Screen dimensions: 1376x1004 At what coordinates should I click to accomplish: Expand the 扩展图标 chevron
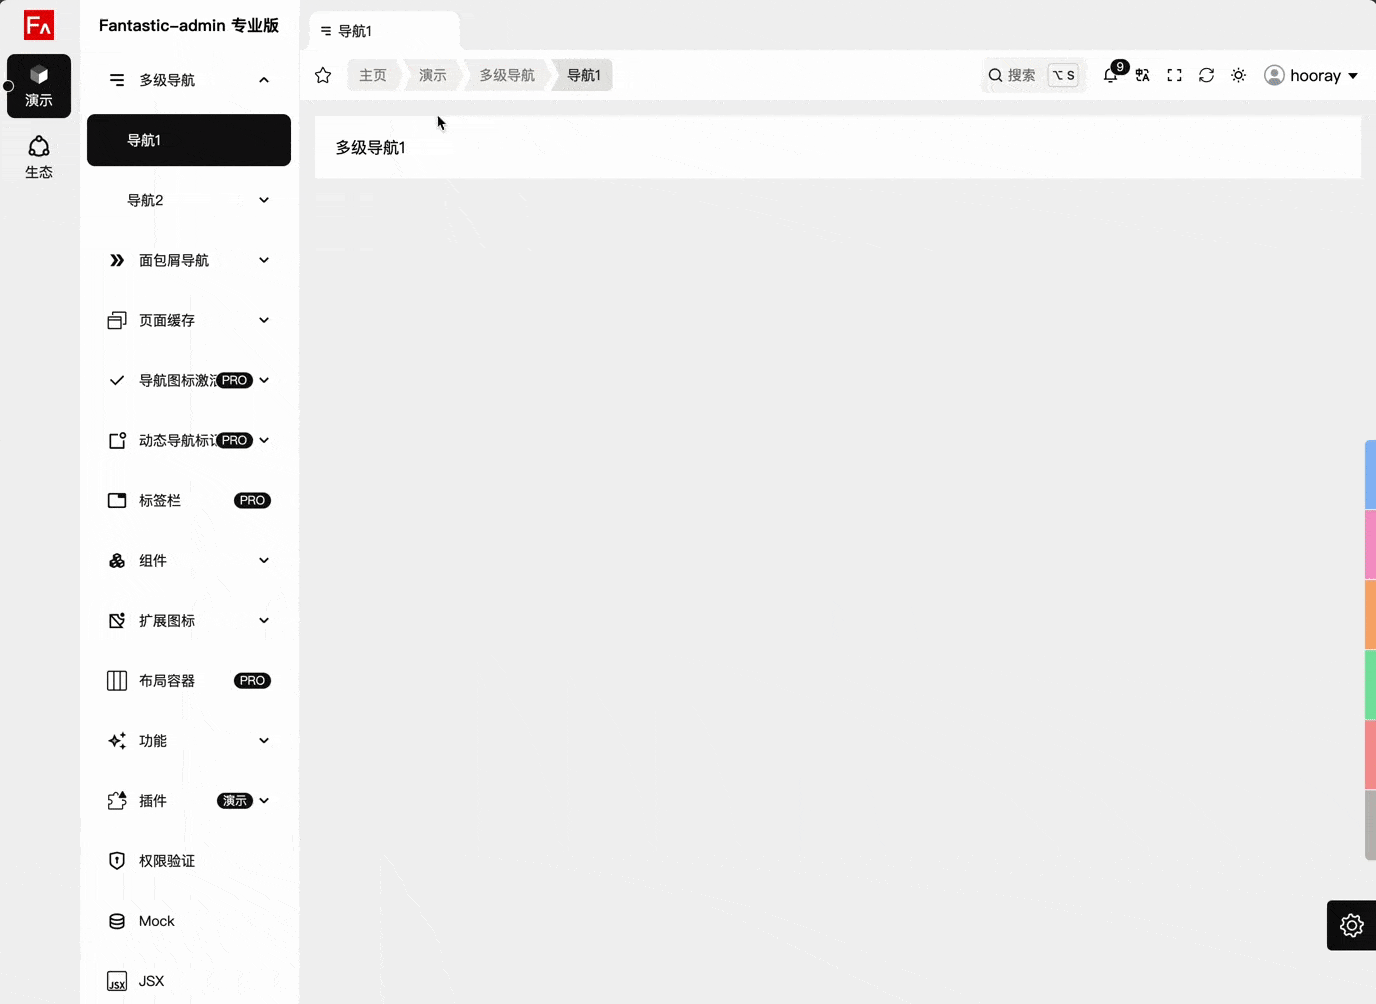click(x=264, y=620)
